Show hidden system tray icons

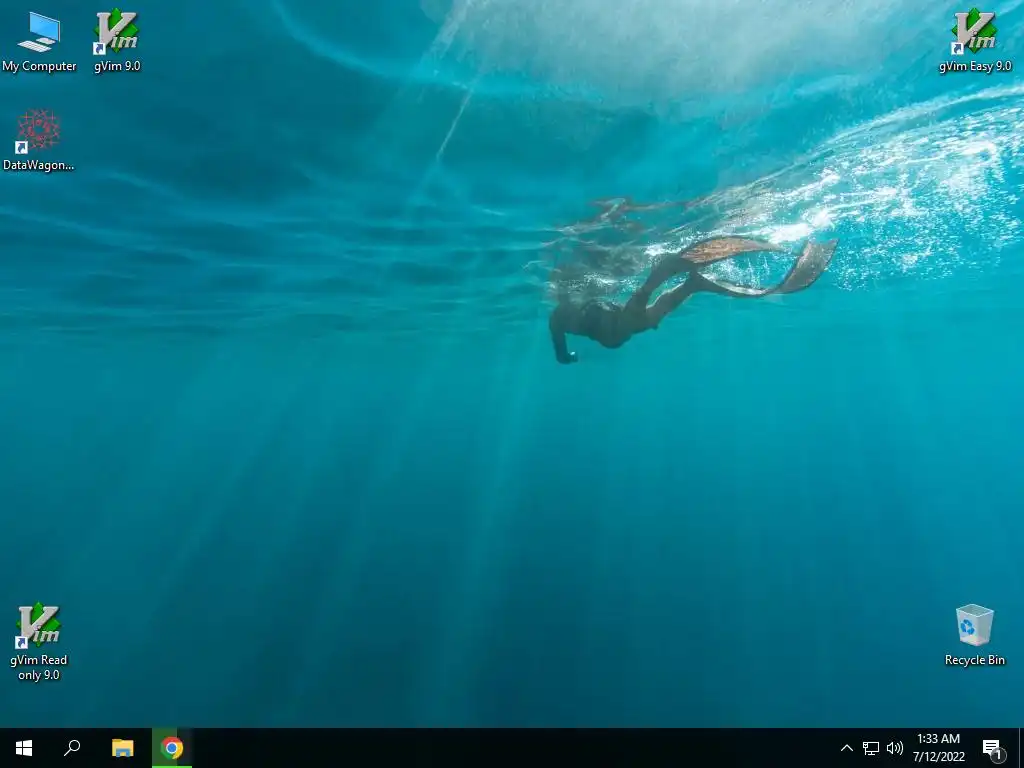click(846, 748)
